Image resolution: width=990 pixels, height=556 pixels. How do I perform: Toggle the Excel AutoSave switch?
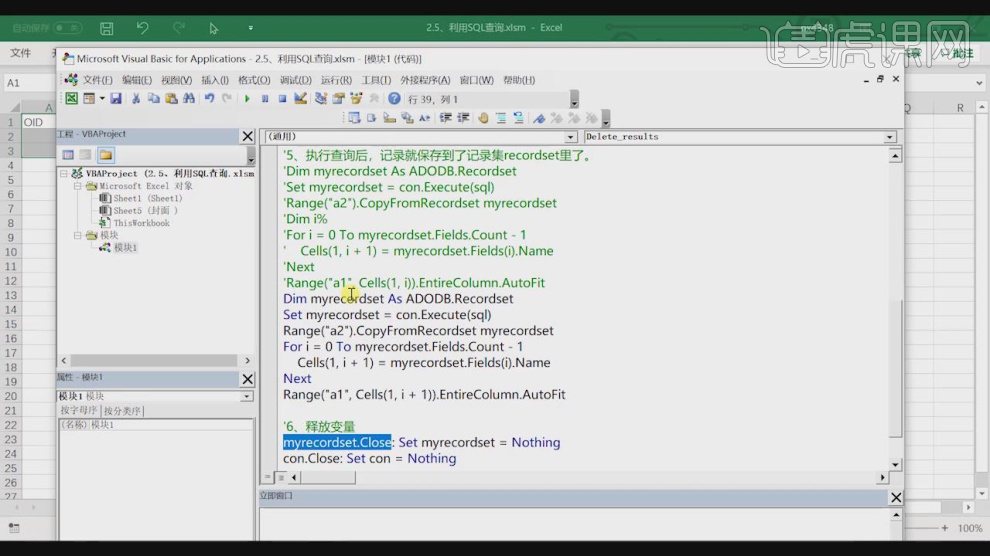coord(67,28)
